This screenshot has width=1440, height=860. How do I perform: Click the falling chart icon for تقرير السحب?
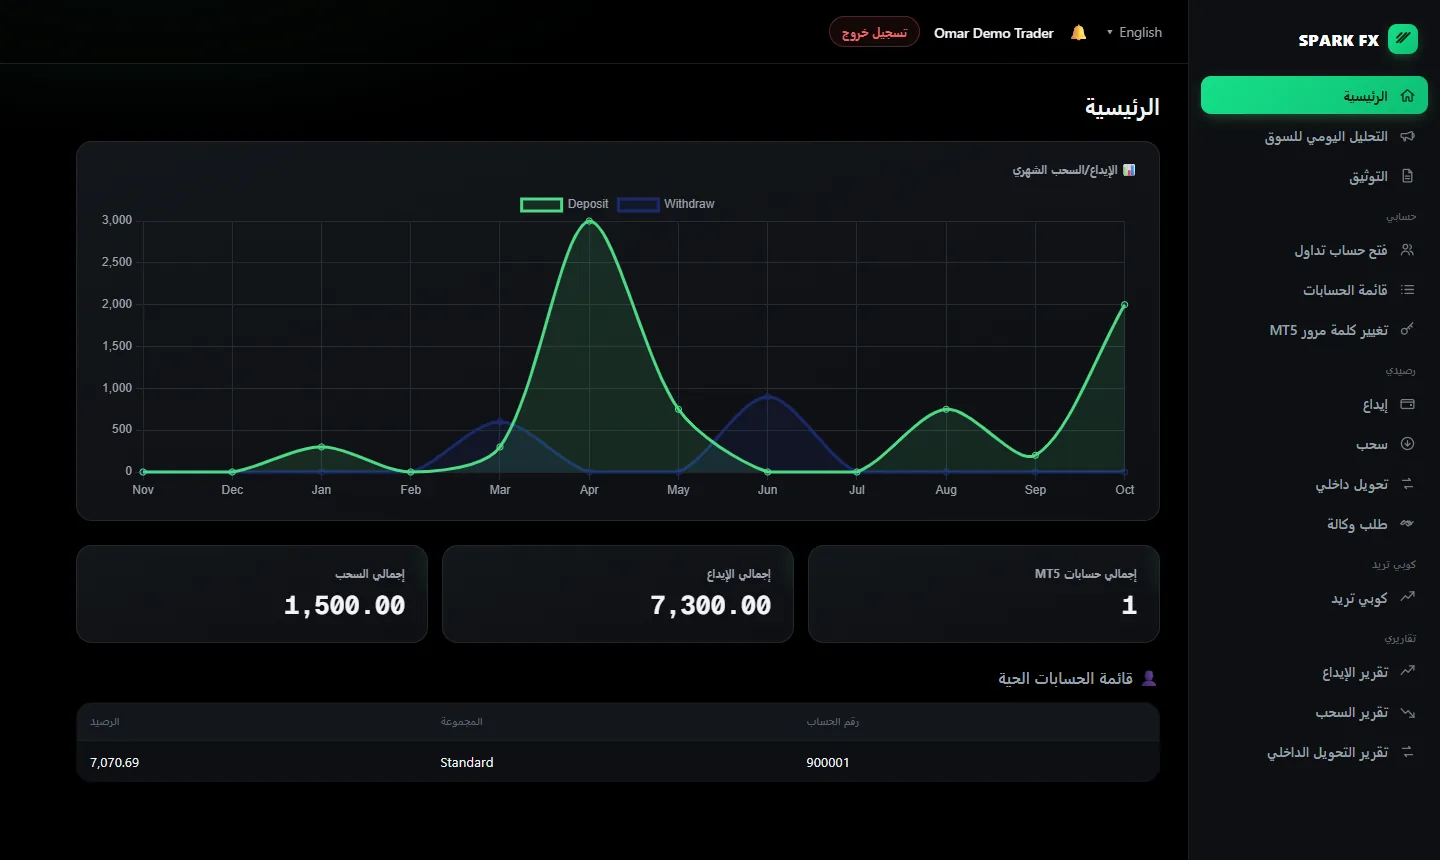pyautogui.click(x=1408, y=712)
